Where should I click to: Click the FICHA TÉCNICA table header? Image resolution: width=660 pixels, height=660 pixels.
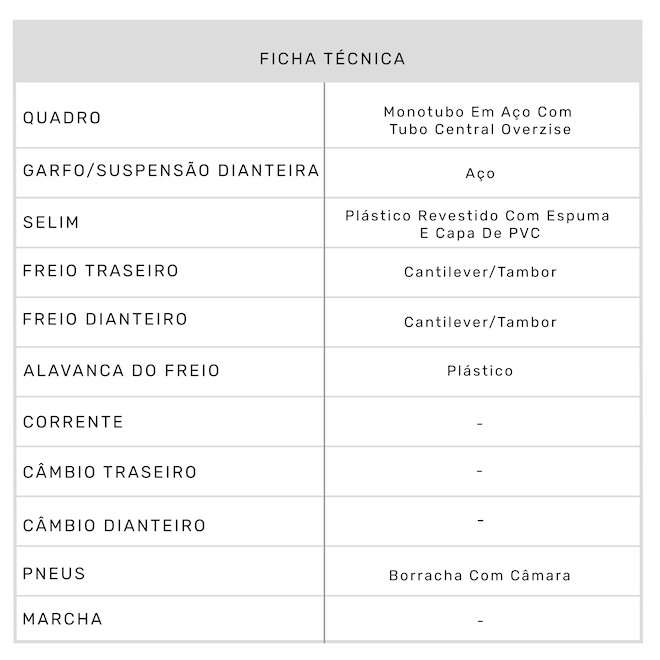pos(332,59)
